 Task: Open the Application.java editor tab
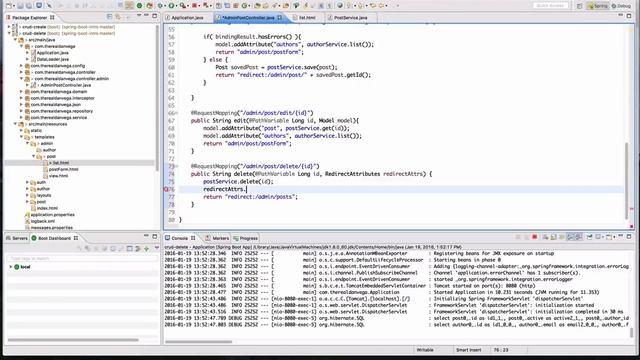187,18
